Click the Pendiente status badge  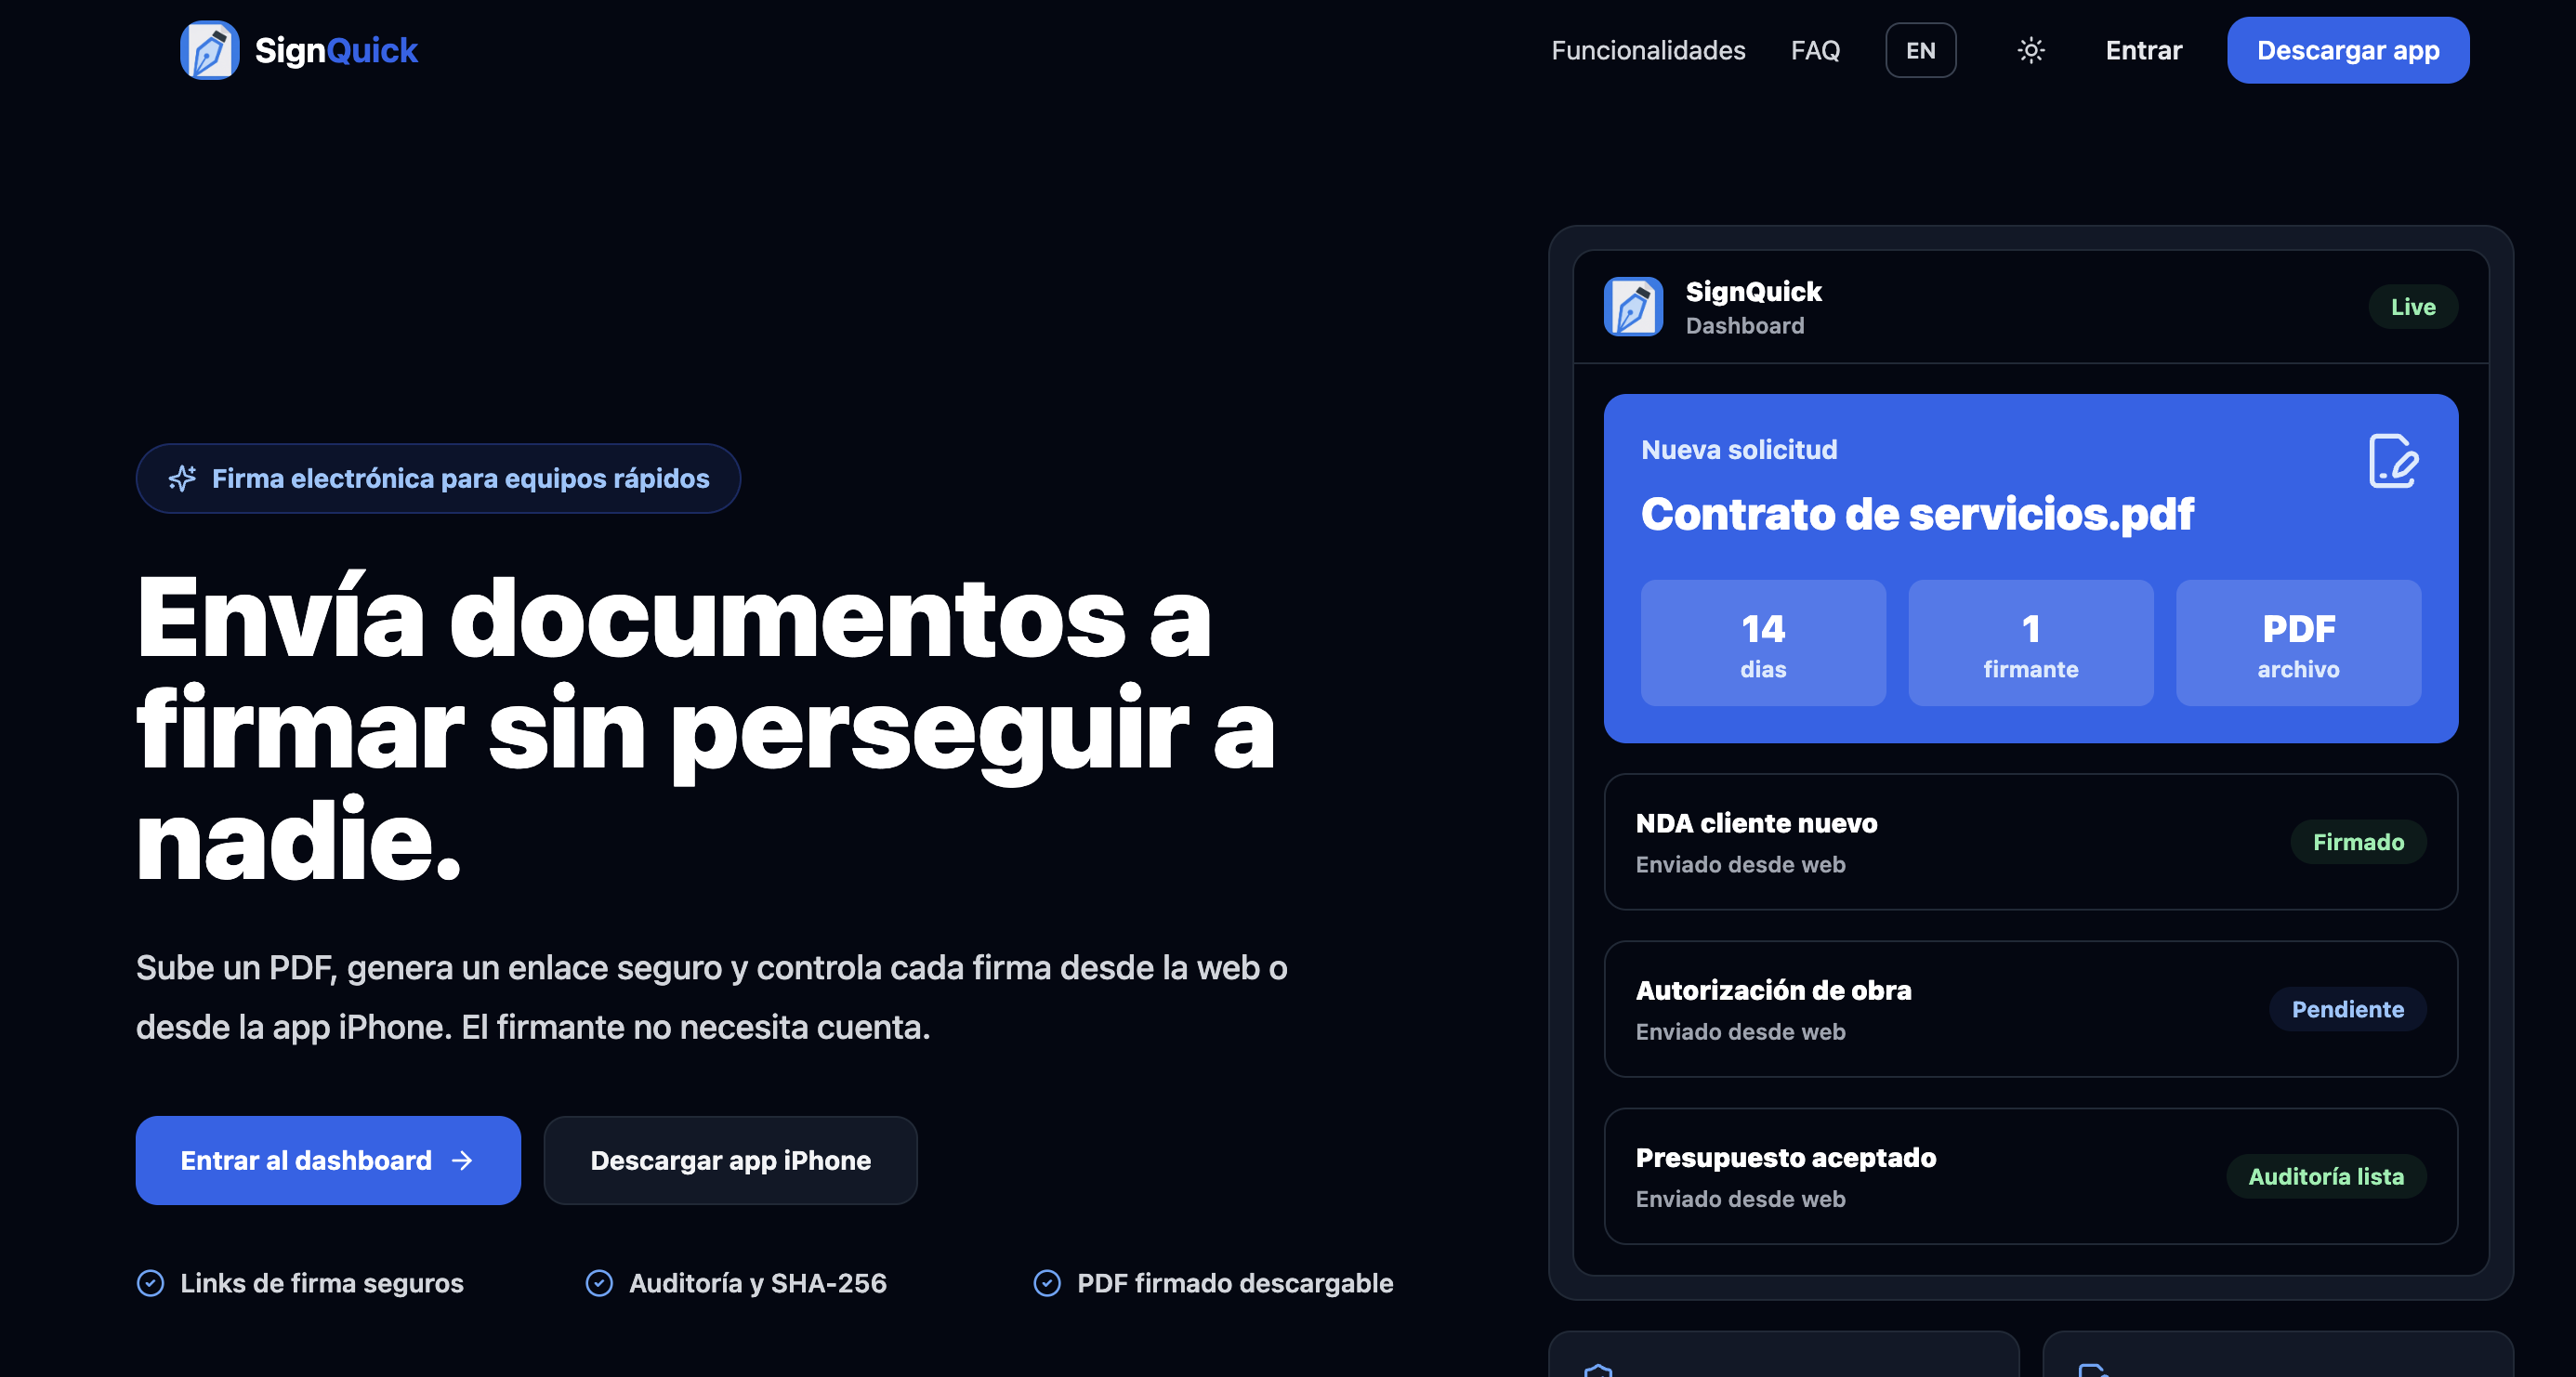point(2347,1009)
